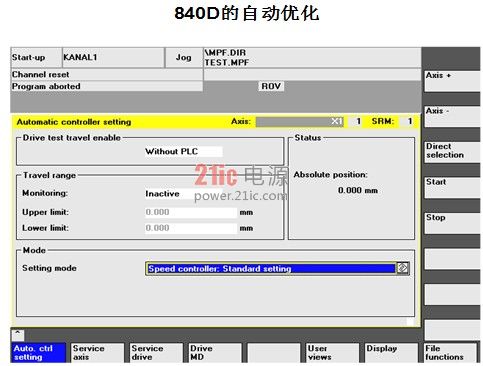
Task: Click the Stop softkey
Action: tap(452, 223)
